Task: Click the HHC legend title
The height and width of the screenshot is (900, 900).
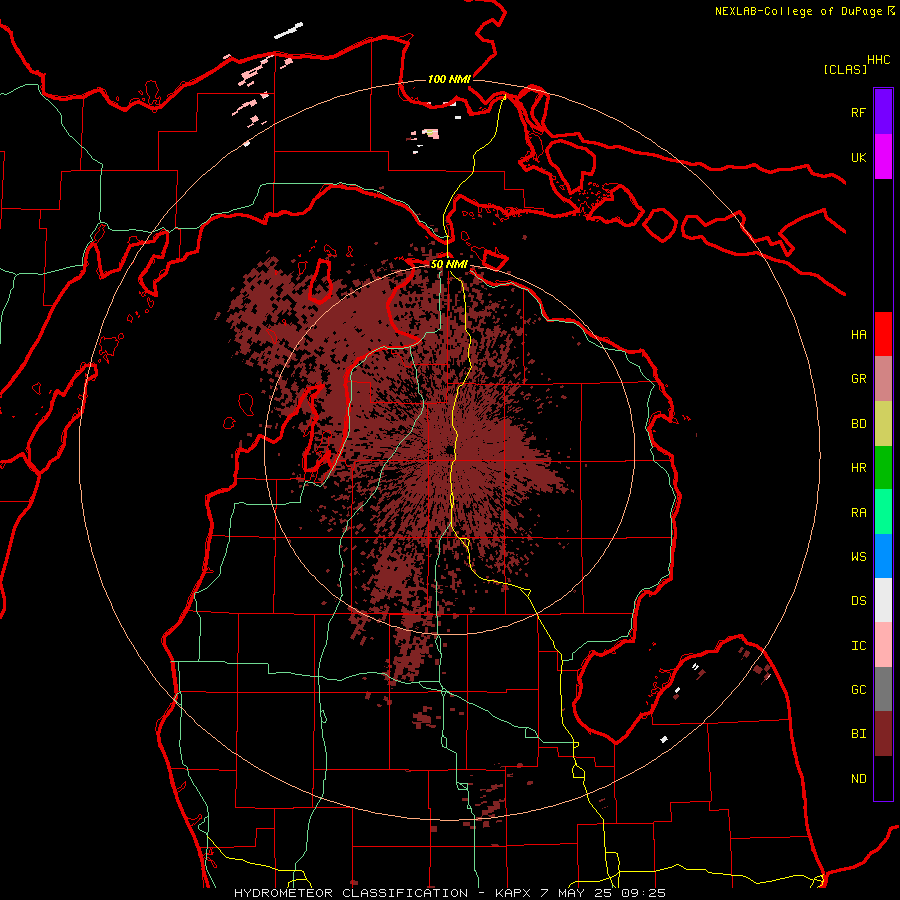Action: pyautogui.click(x=878, y=60)
